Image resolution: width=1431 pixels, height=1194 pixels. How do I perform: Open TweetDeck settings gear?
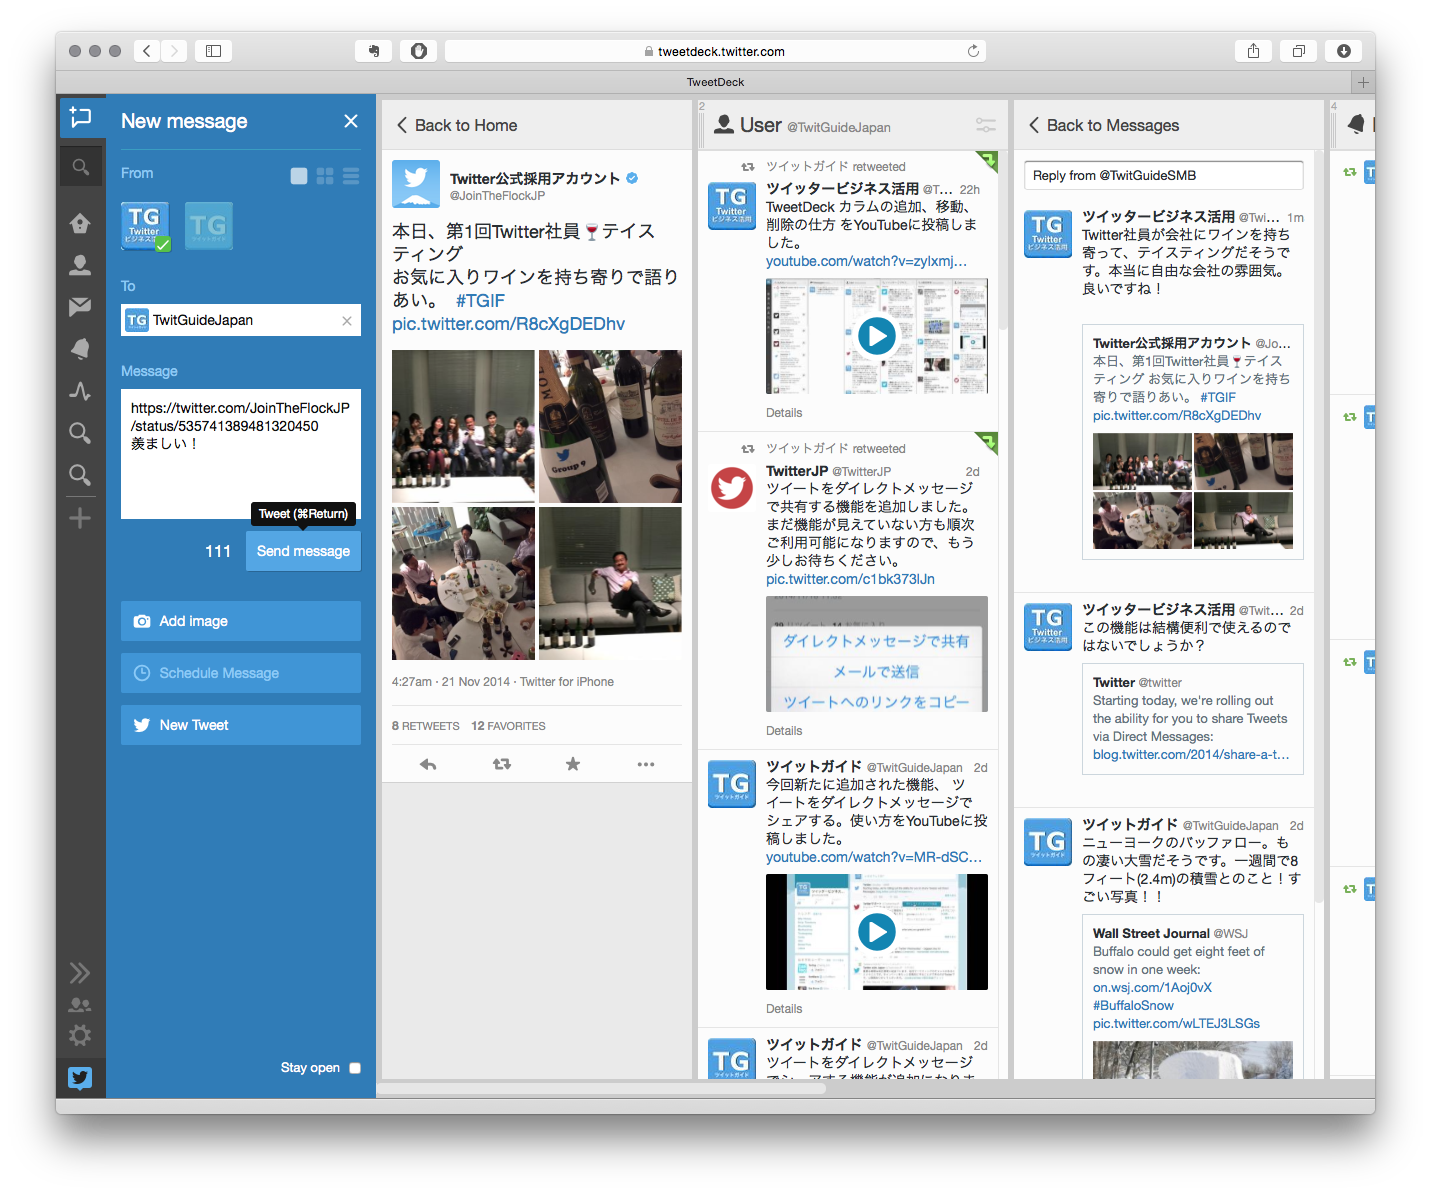(80, 1035)
